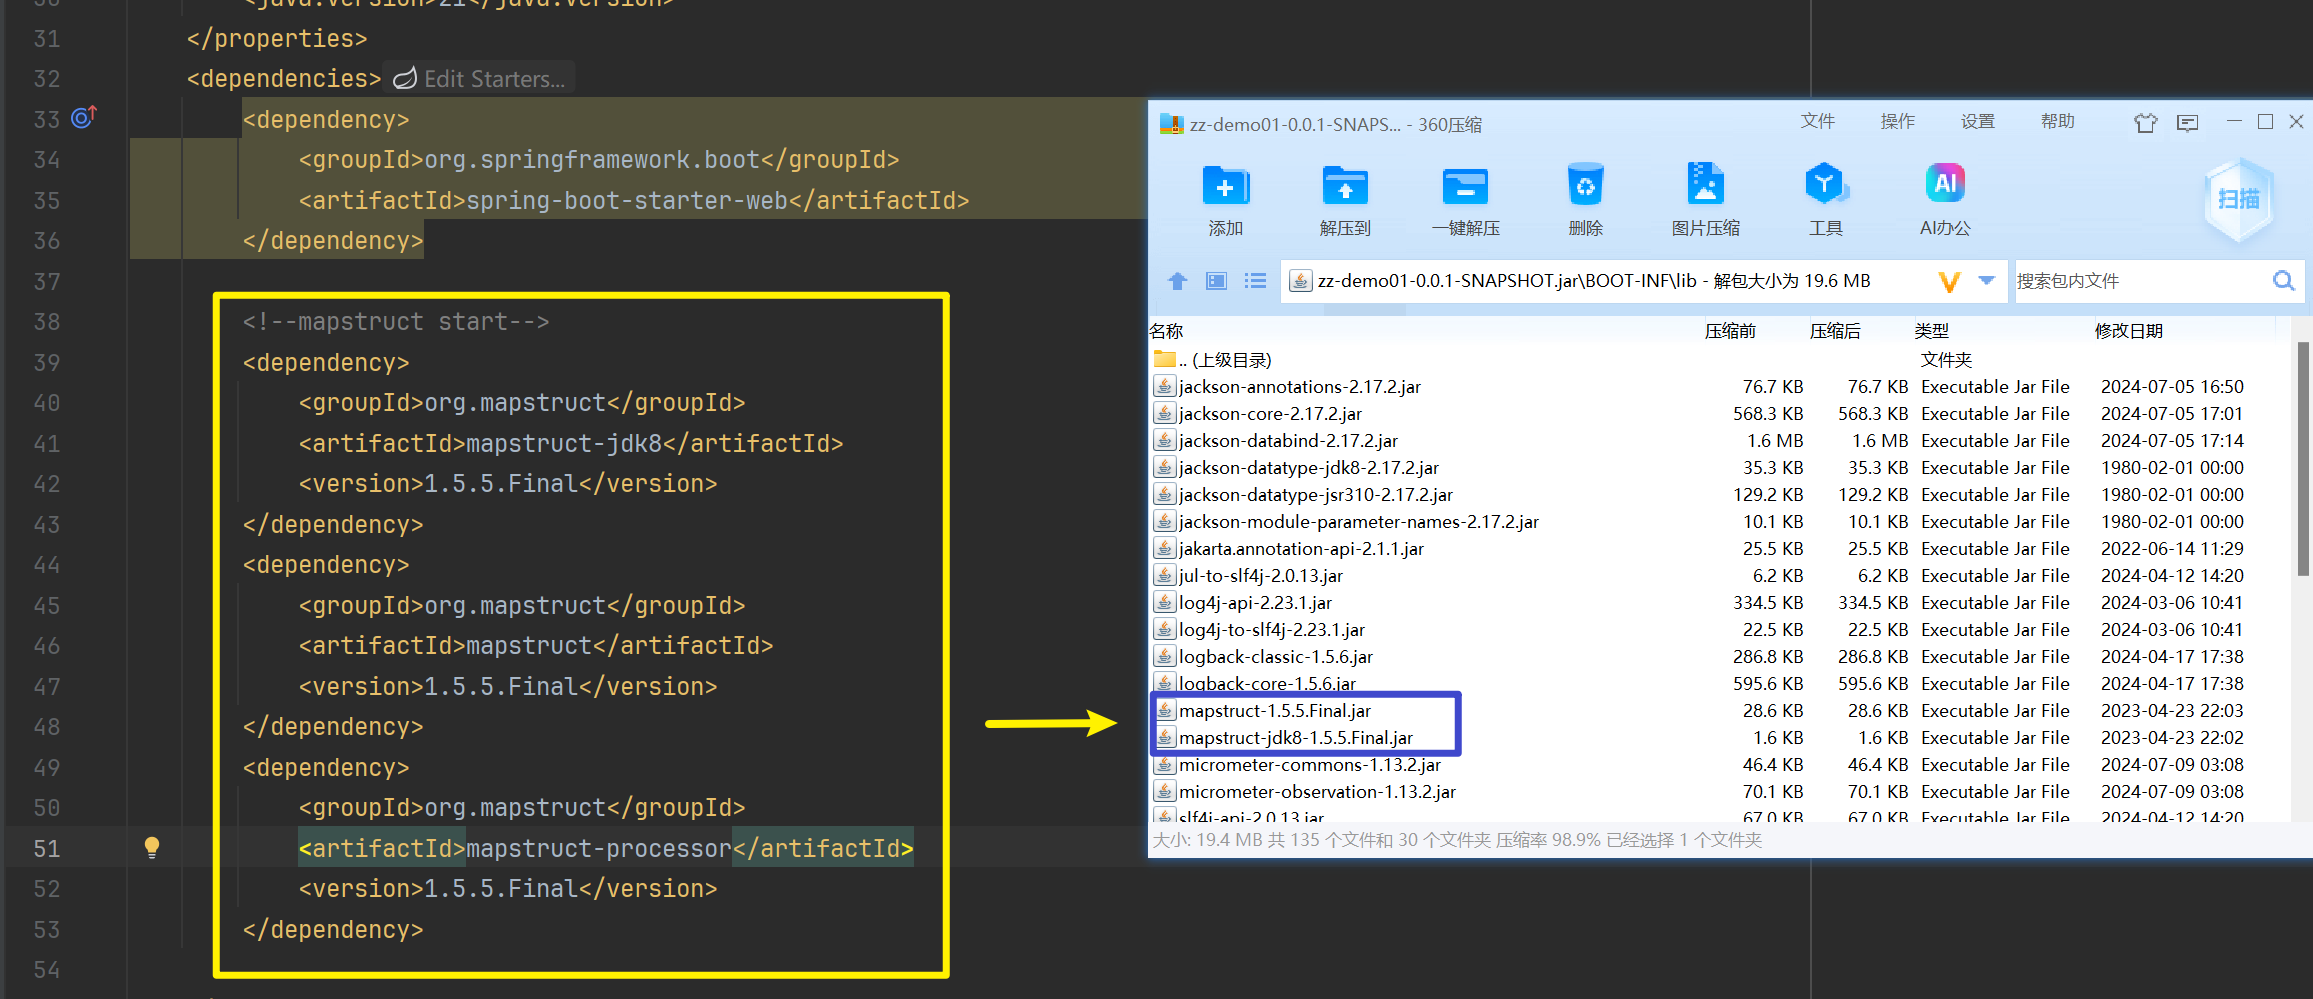Viewport: 2313px width, 999px height.
Task: Switch archive contents to list view
Action: click(1255, 281)
